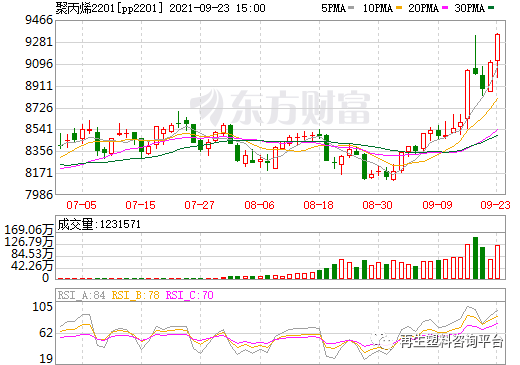Click RSI axis label 19

46,359
